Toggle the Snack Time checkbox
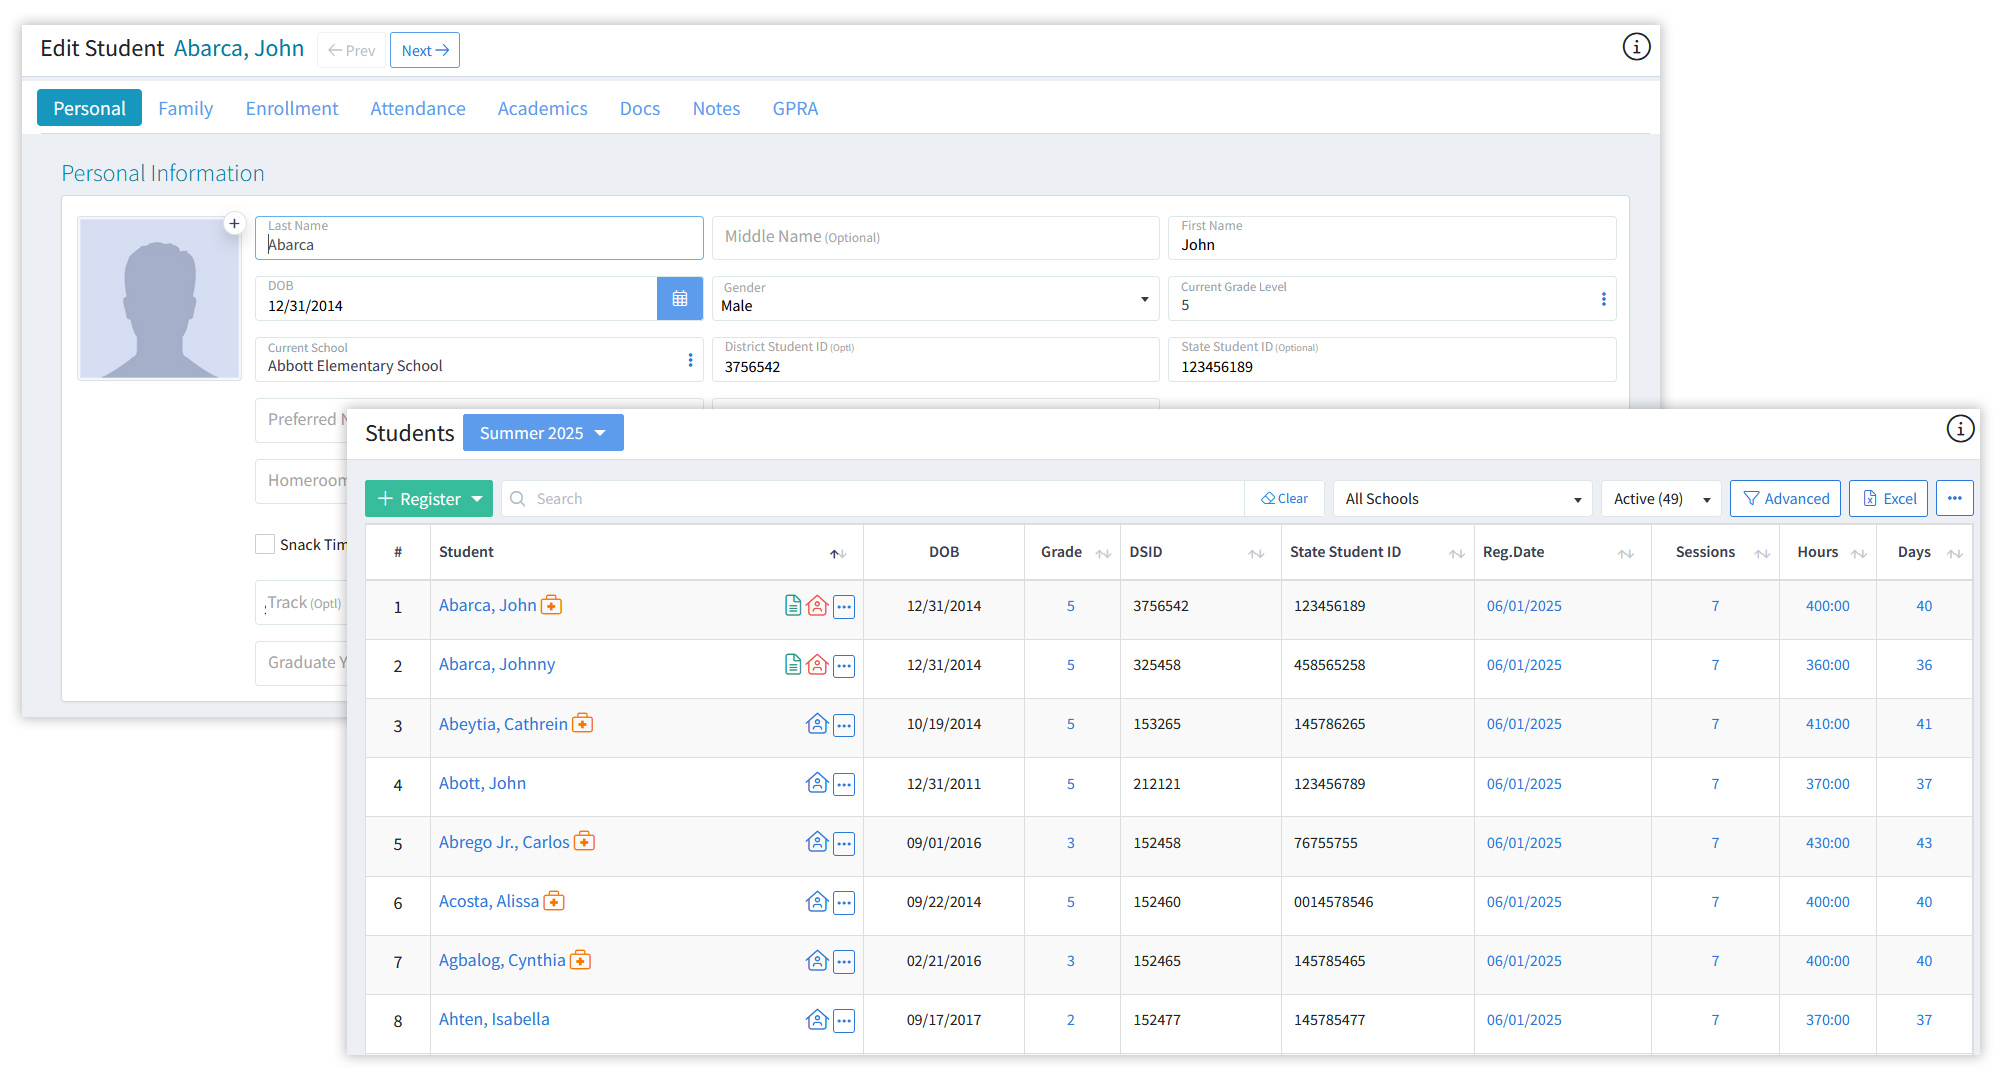The width and height of the screenshot is (2000, 1073). coord(265,544)
